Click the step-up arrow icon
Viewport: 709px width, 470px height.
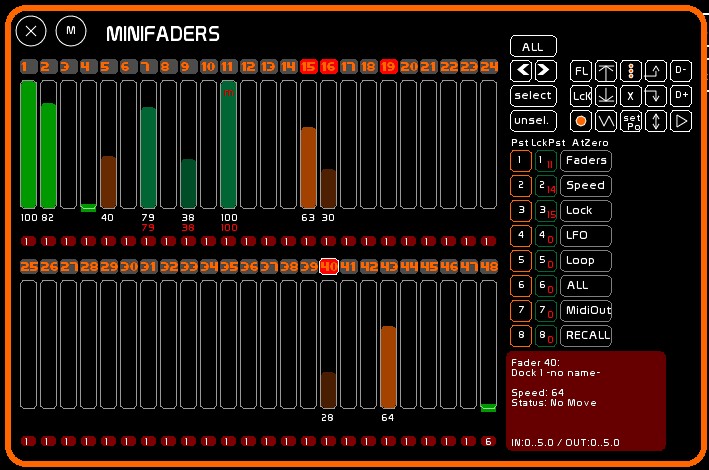coord(656,71)
